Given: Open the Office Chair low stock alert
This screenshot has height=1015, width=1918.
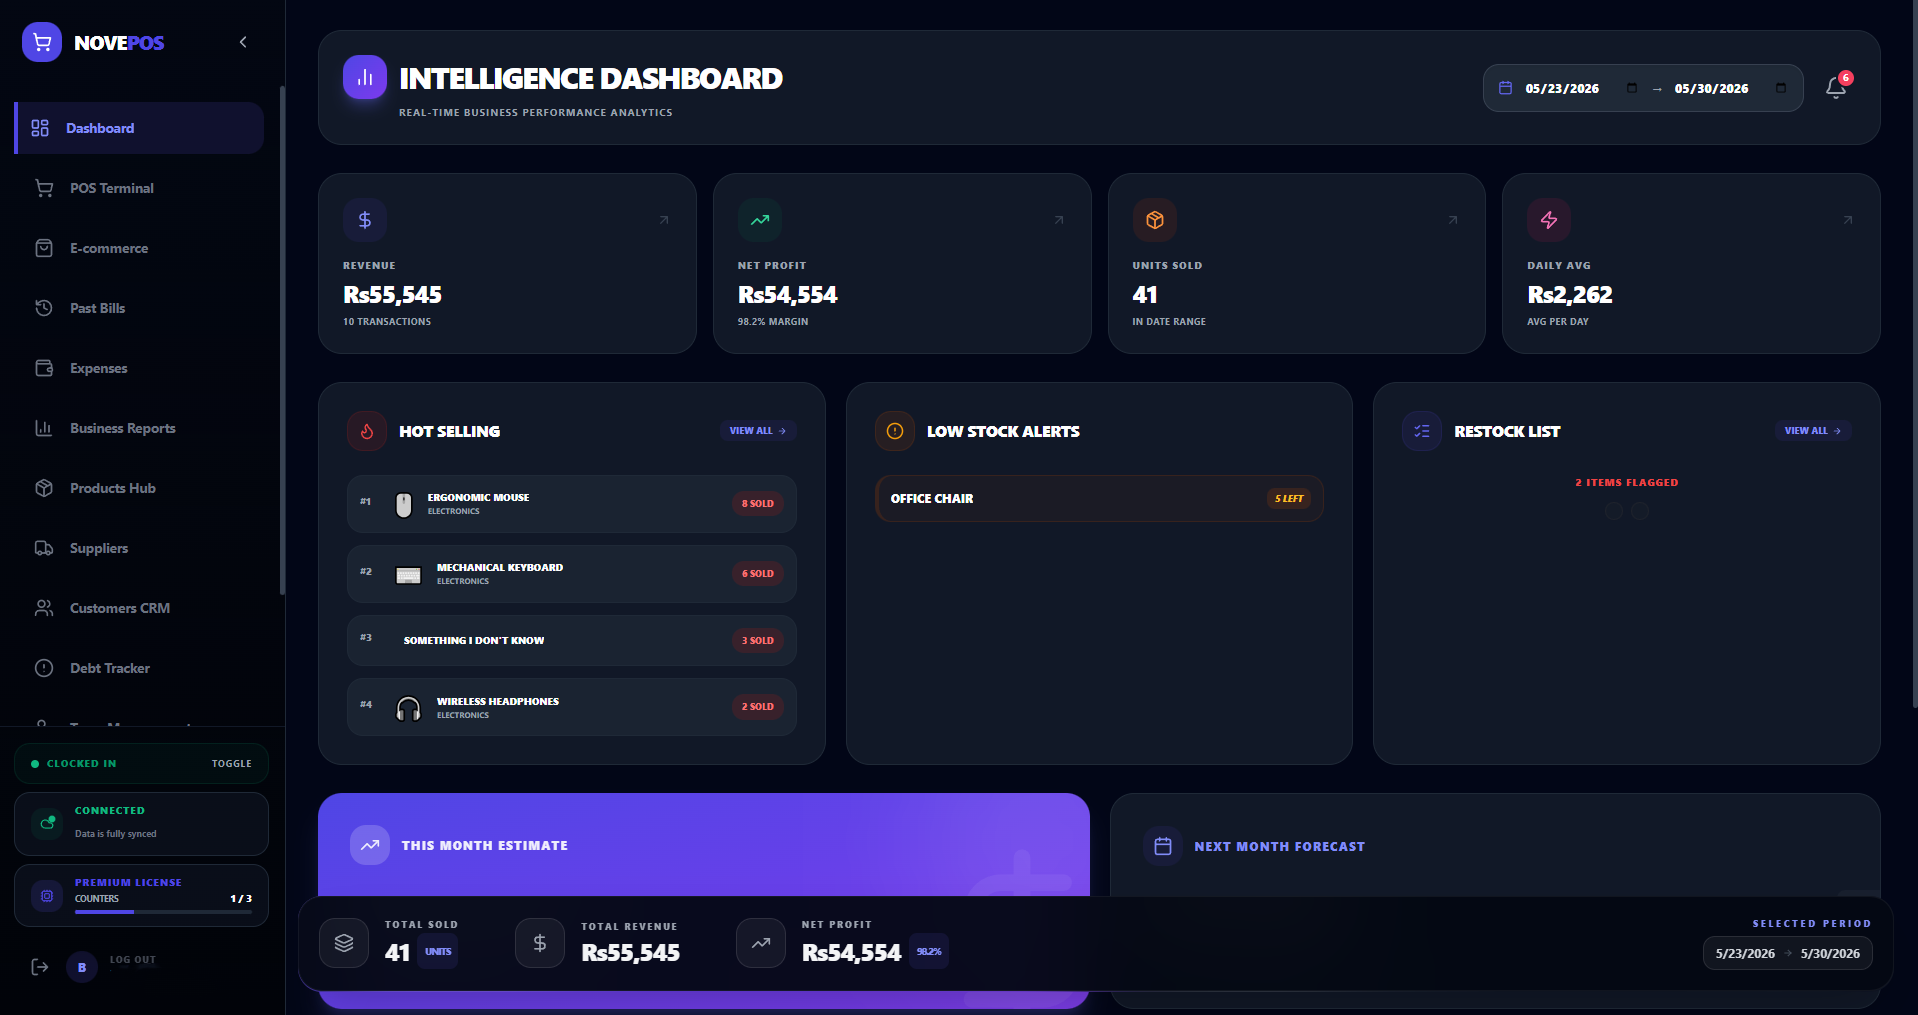Looking at the screenshot, I should (1099, 498).
